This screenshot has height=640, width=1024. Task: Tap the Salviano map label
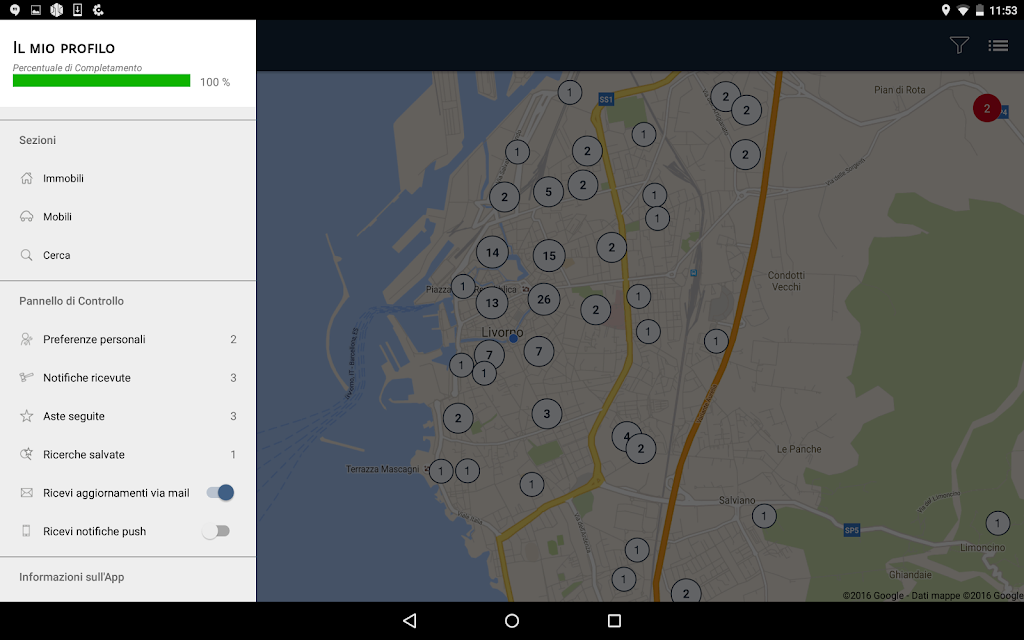(x=737, y=500)
